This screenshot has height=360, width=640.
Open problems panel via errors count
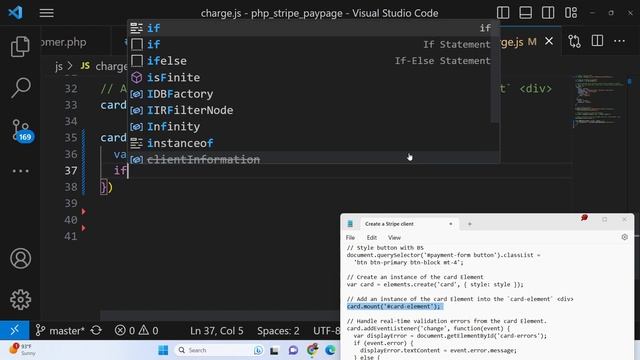[125, 330]
